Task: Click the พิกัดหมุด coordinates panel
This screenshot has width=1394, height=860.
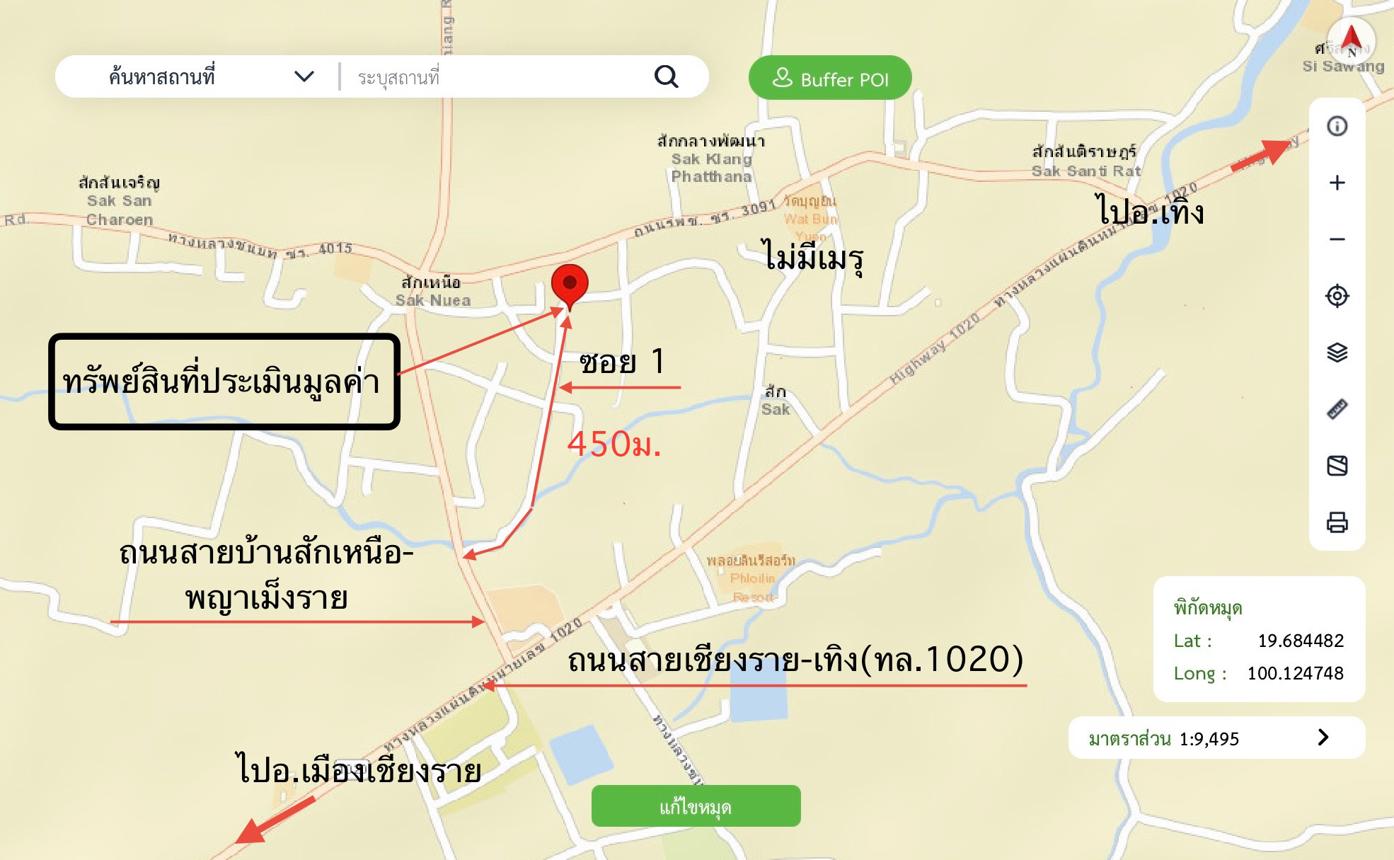Action: [x=1259, y=639]
